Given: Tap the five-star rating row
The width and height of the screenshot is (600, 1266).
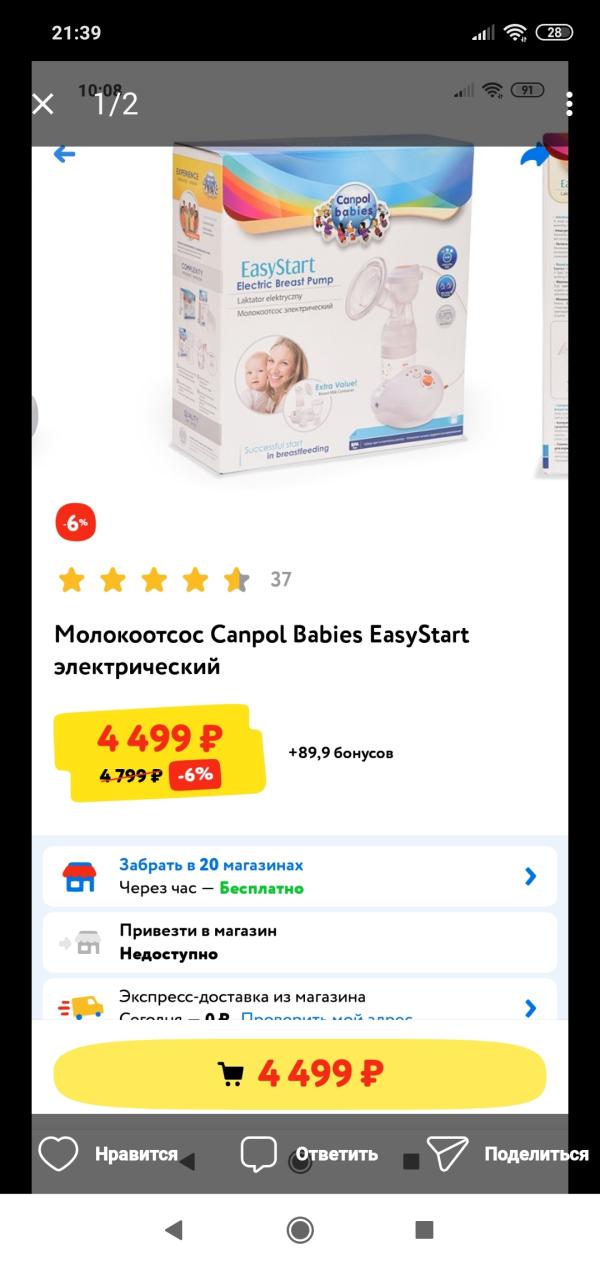Looking at the screenshot, I should pyautogui.click(x=153, y=579).
